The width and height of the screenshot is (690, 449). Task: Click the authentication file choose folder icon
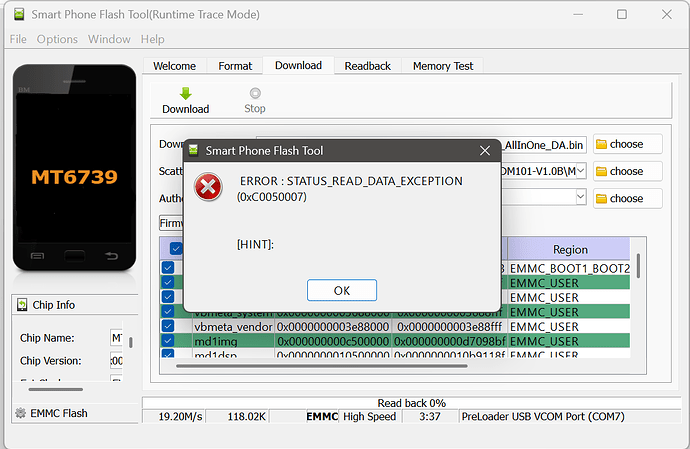(602, 198)
